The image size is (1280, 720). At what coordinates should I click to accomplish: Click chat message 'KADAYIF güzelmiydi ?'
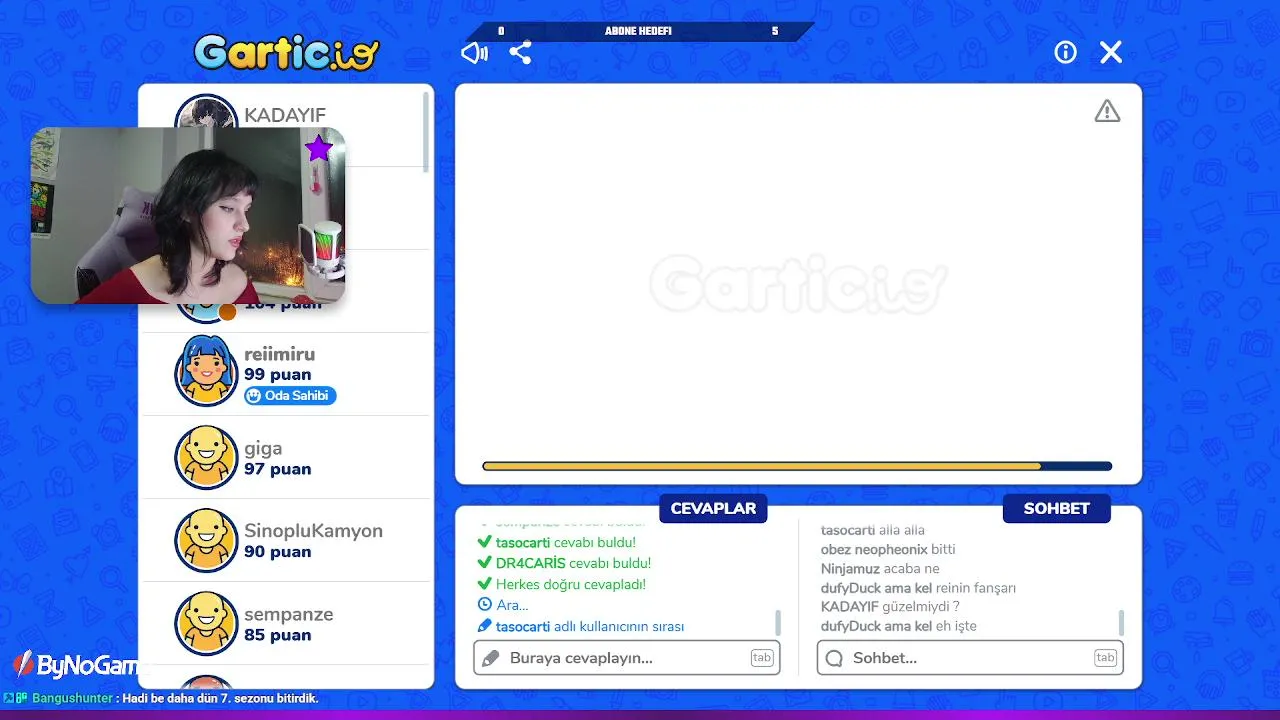pos(890,606)
